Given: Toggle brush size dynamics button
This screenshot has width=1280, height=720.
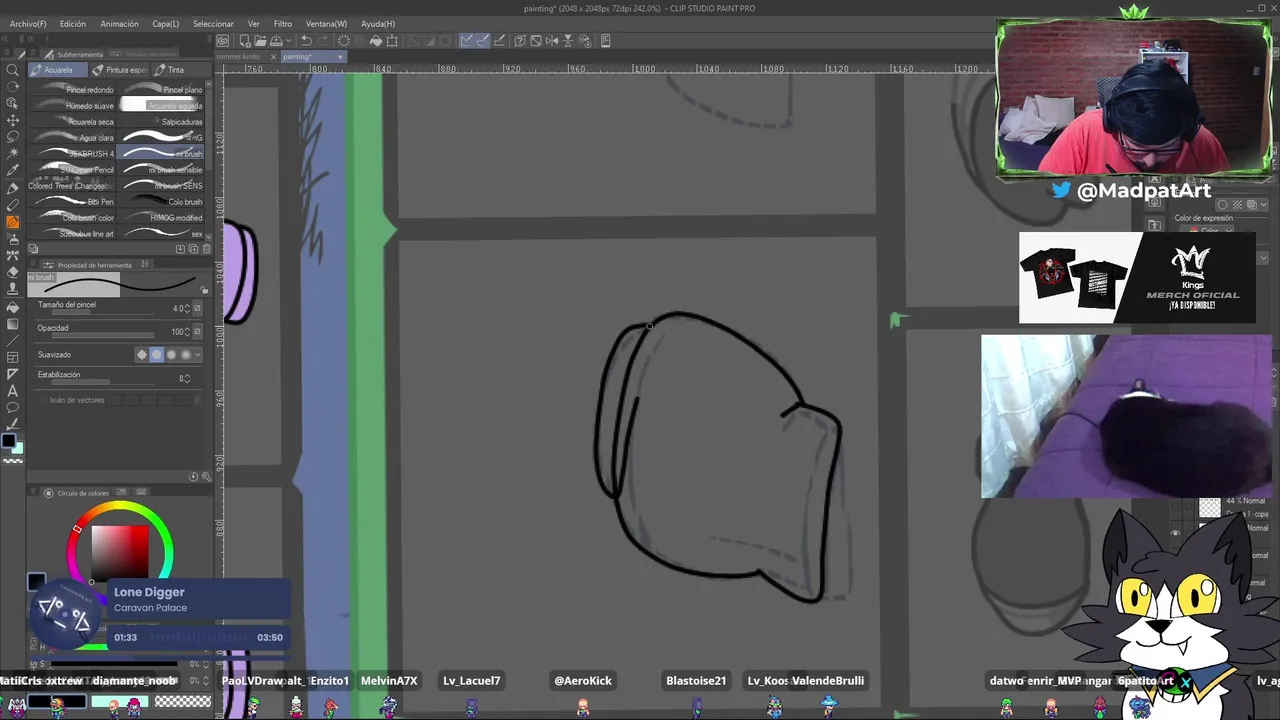Looking at the screenshot, I should click(x=197, y=309).
